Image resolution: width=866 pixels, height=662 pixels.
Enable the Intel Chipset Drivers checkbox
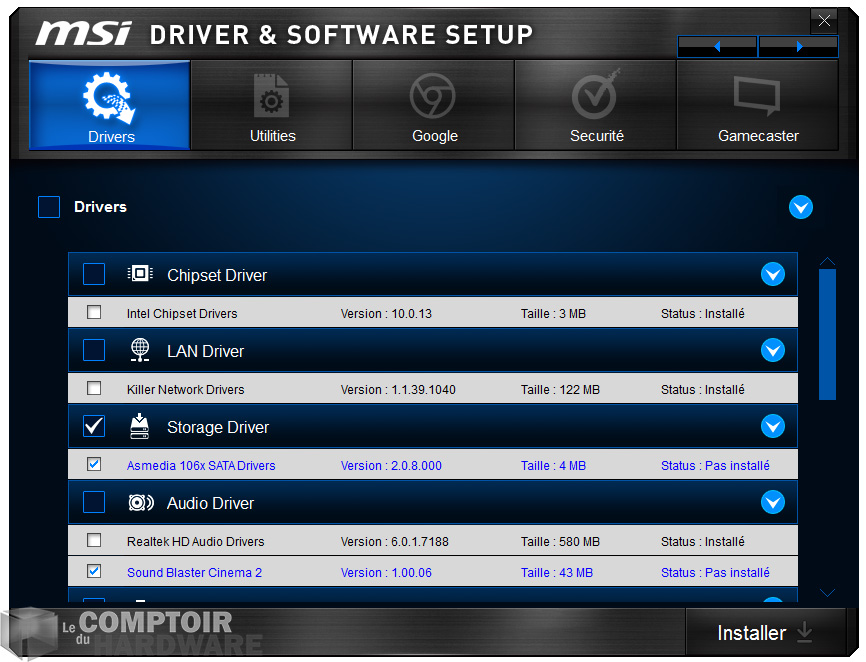[x=94, y=312]
